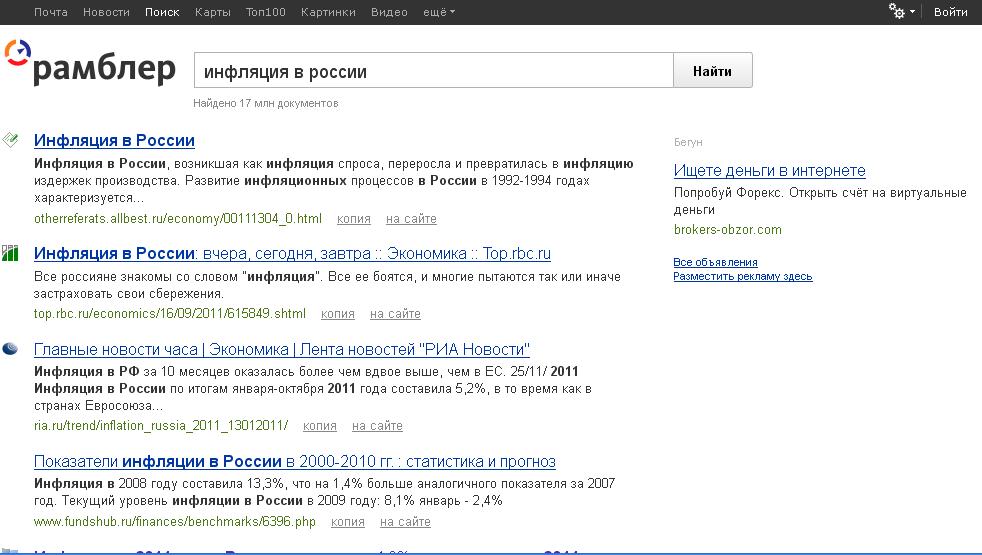Click the 'Бегун' ad label
982x555 pixels.
click(688, 142)
